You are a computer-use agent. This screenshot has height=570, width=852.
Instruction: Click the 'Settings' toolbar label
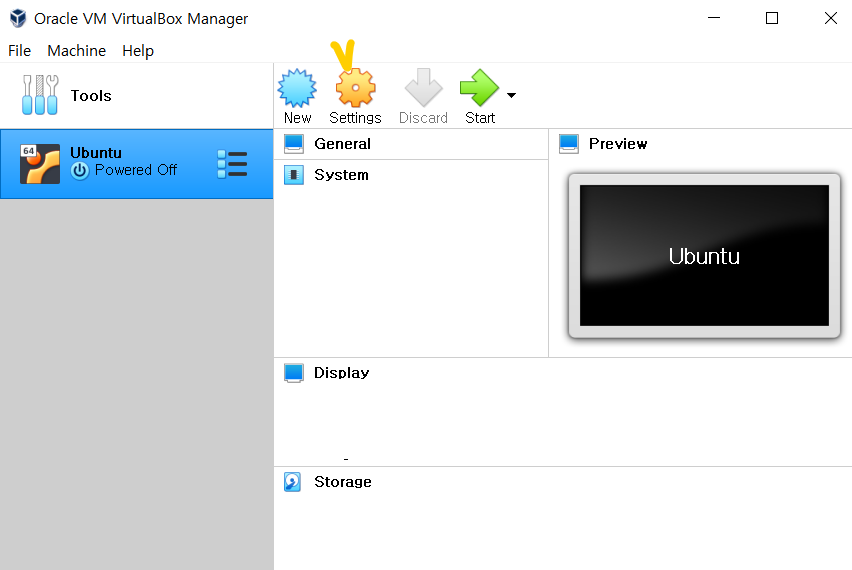click(x=355, y=118)
